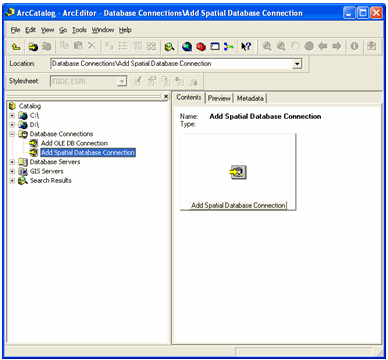Click the Add Spatial Database Connection thumbnail

[238, 172]
